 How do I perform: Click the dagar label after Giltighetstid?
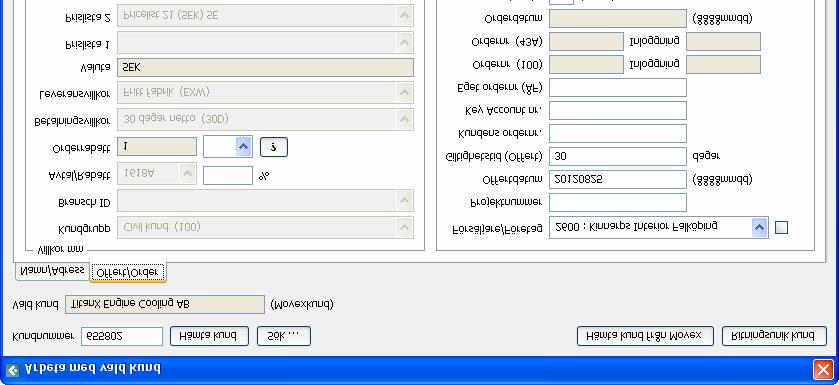[706, 156]
